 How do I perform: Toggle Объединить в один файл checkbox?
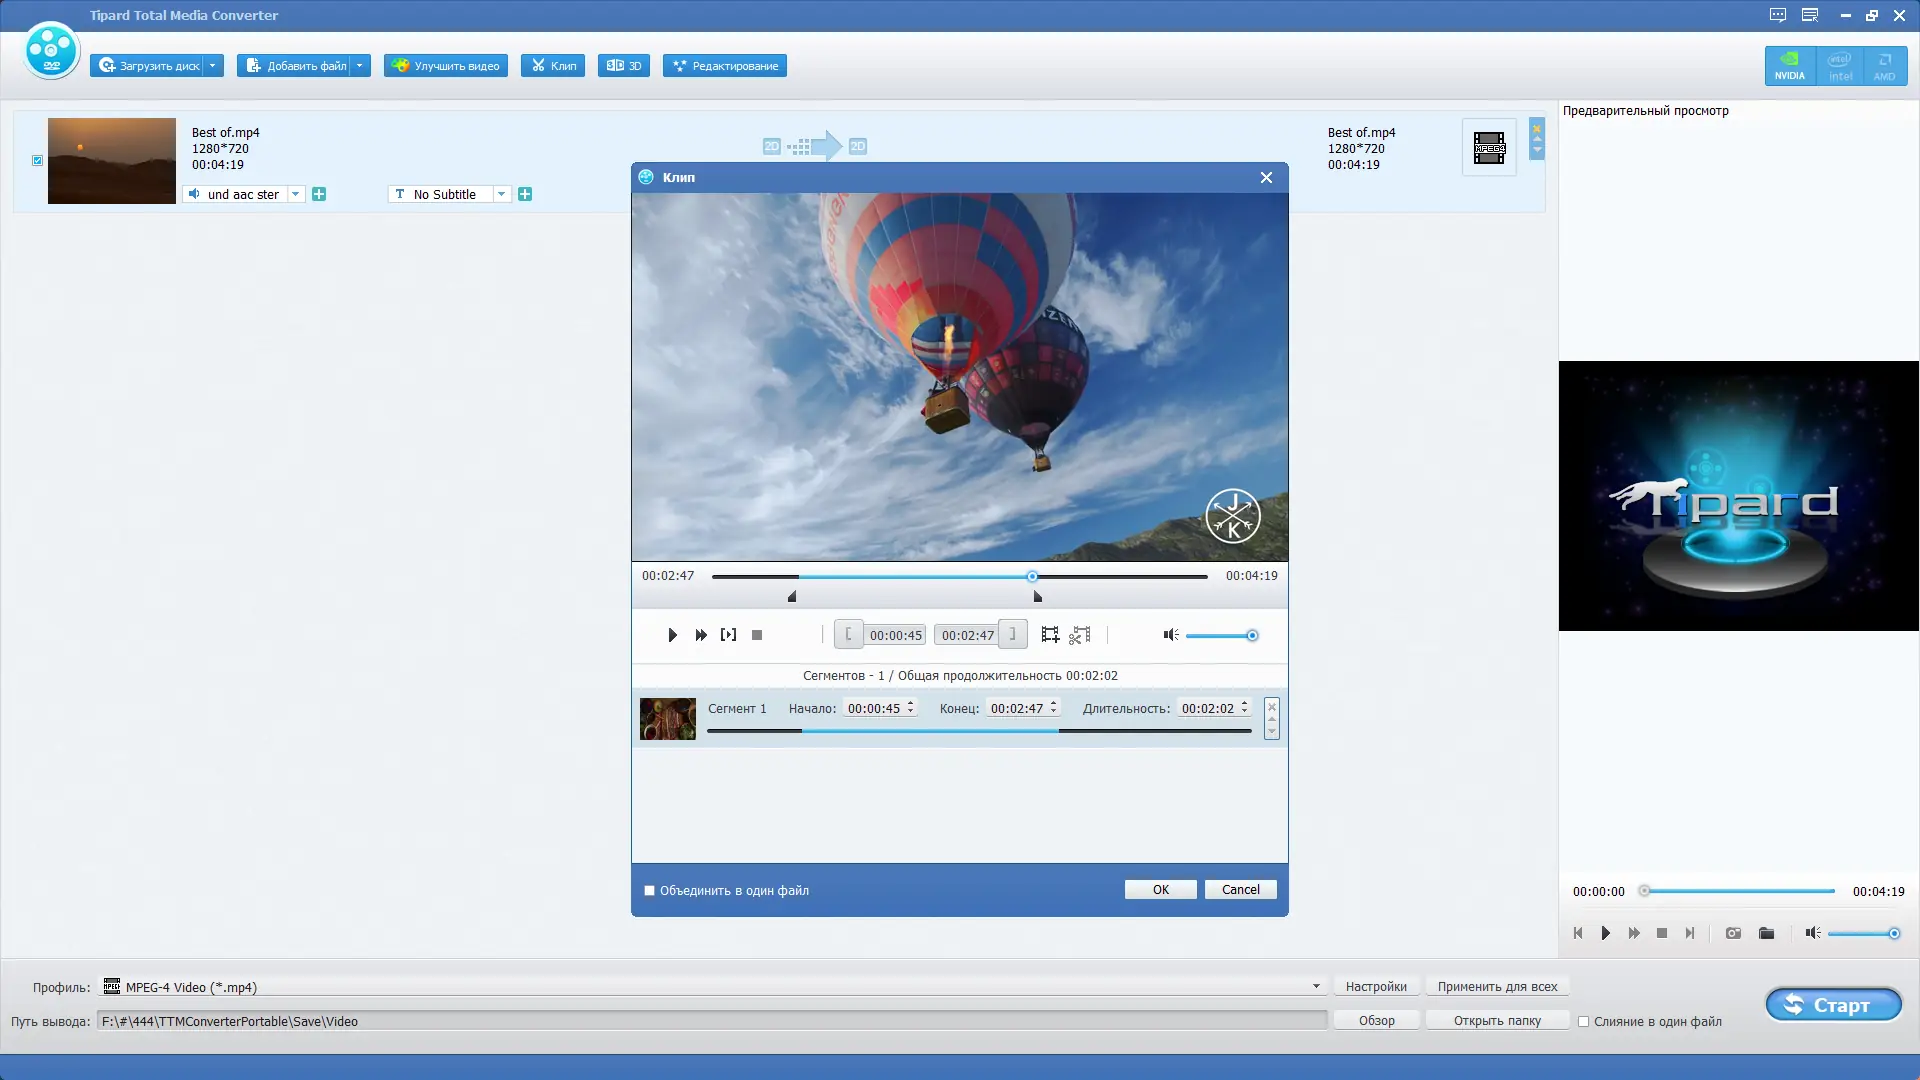point(650,890)
